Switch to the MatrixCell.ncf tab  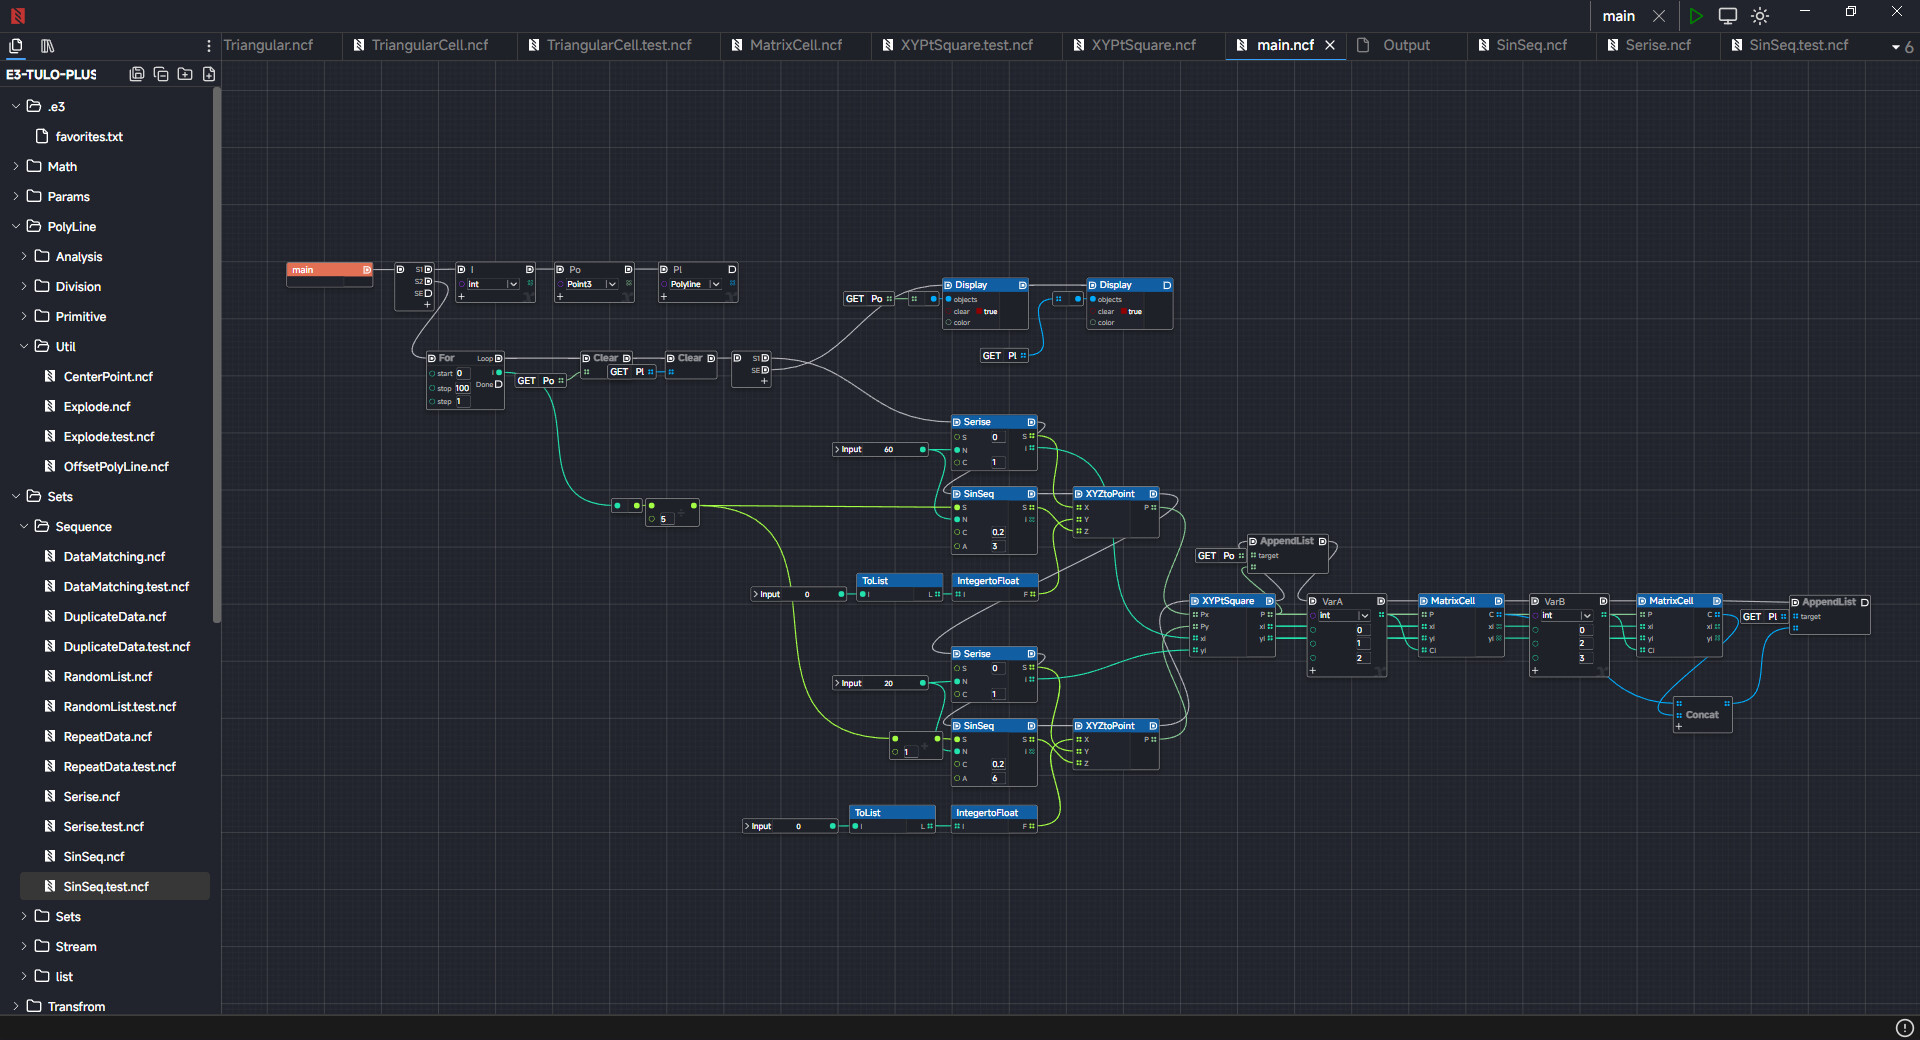795,45
